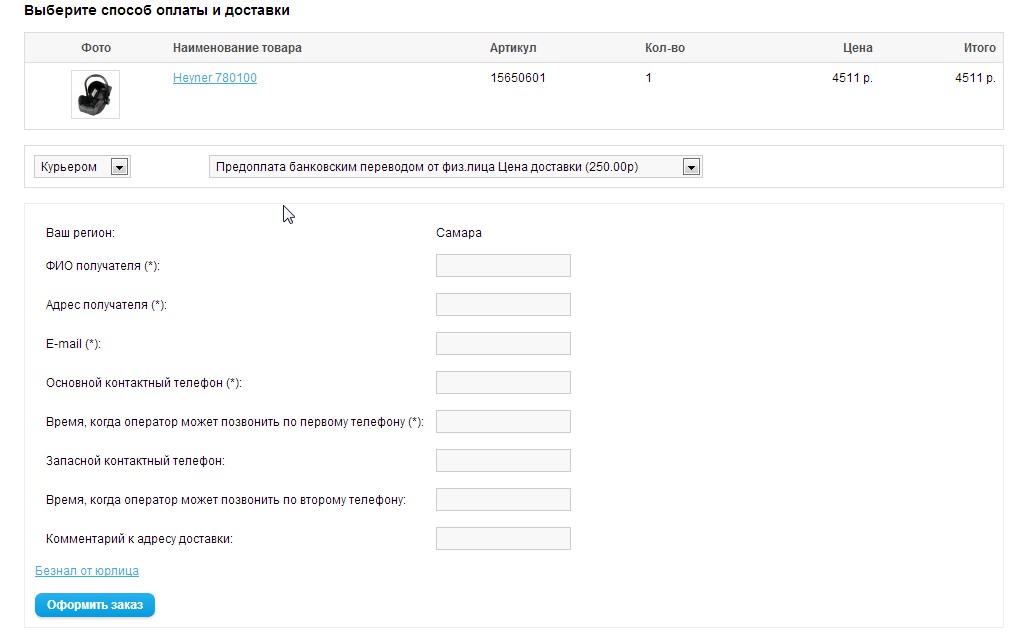The height and width of the screenshot is (635, 1015).
Task: Click the Запасной контактный телефон field
Action: (503, 460)
